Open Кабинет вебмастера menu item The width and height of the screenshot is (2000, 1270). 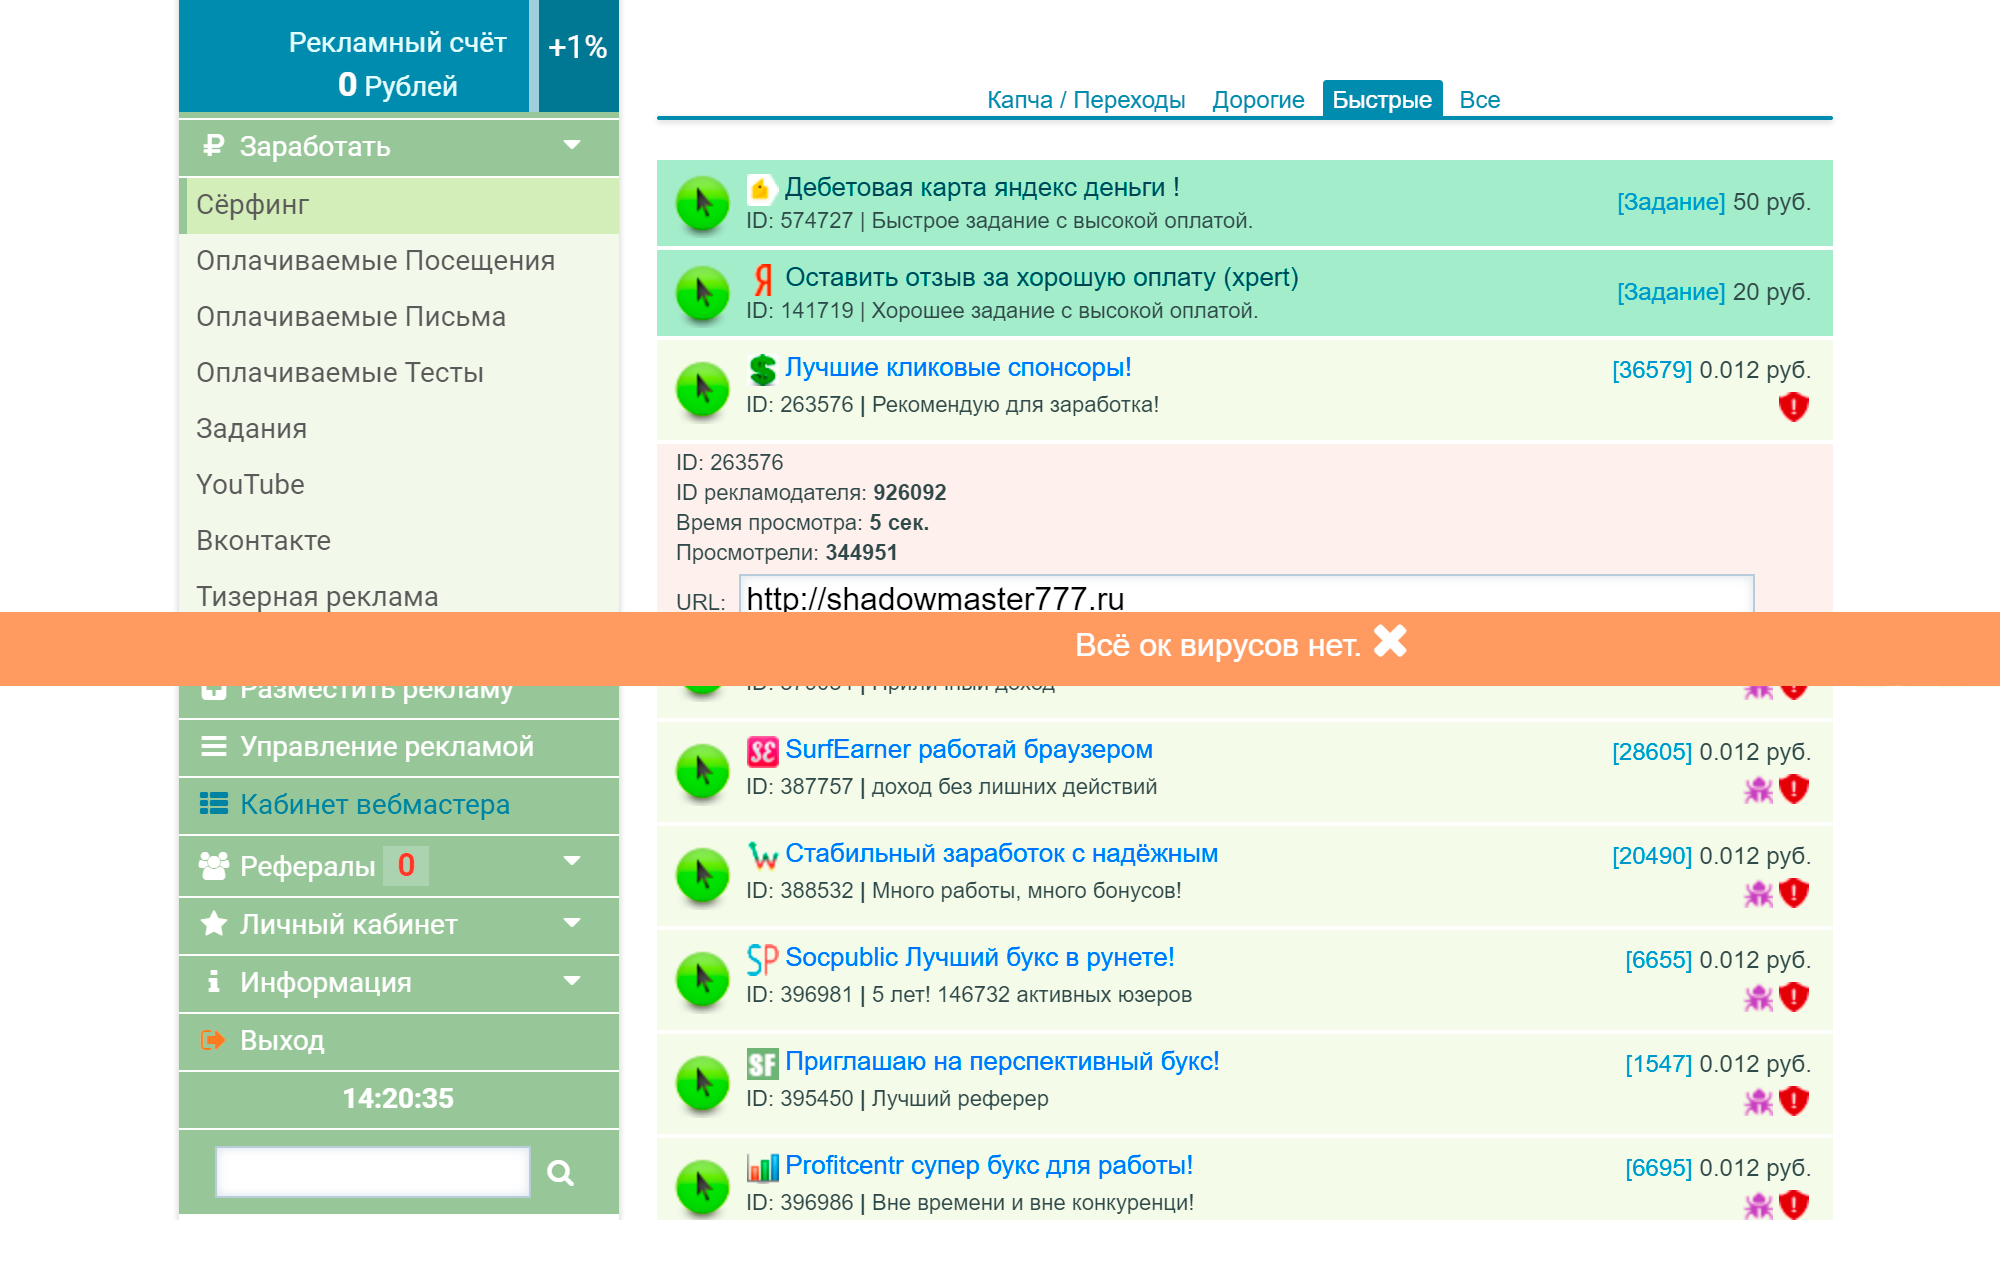click(399, 805)
